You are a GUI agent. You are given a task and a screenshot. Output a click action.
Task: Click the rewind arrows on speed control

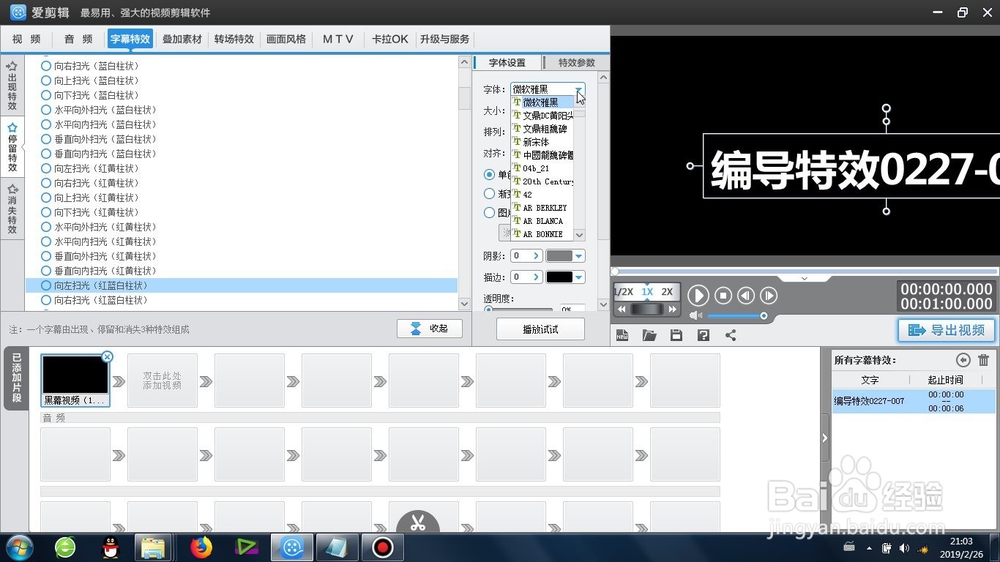[x=622, y=309]
